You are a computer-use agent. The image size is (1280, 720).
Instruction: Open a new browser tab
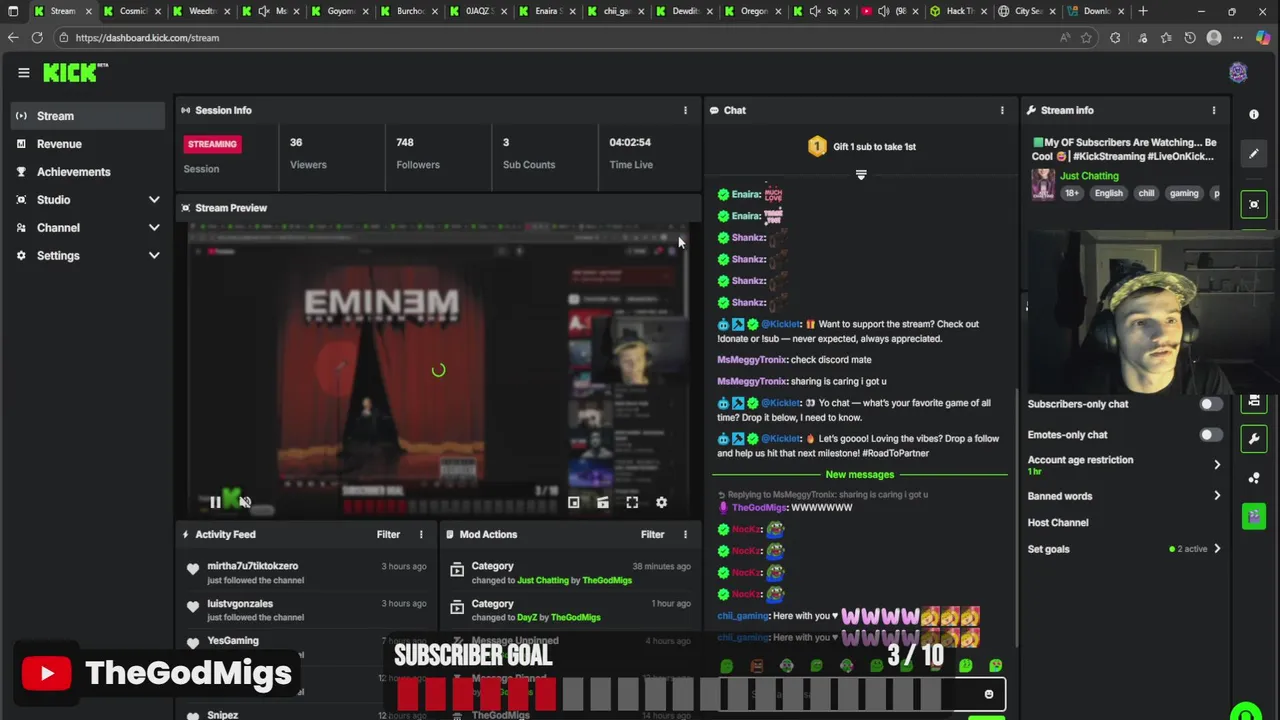point(1143,11)
